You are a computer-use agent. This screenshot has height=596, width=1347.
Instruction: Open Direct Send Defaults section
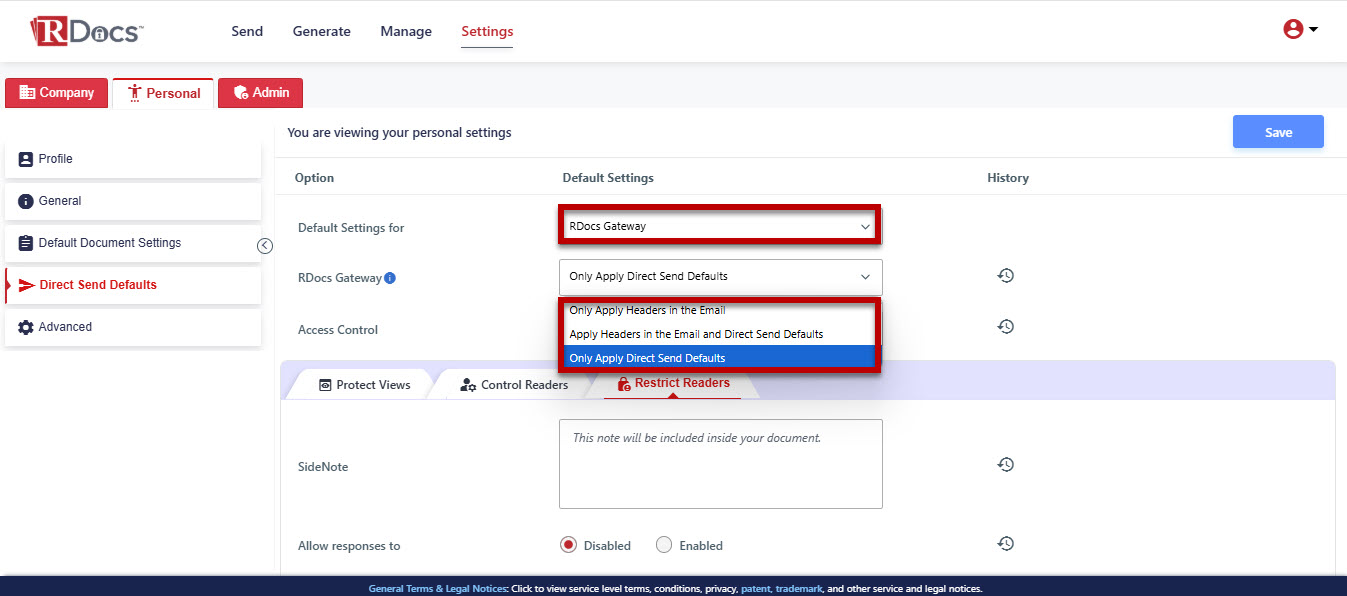tap(133, 285)
